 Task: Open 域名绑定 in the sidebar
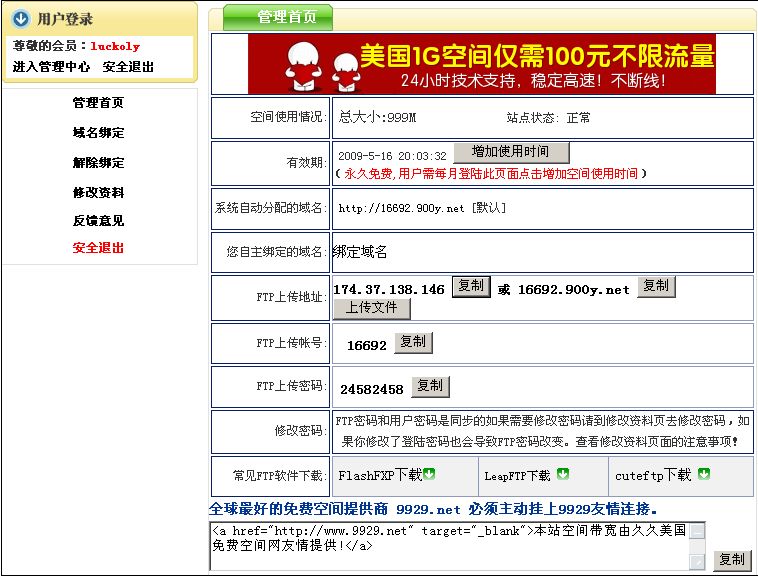pyautogui.click(x=98, y=133)
